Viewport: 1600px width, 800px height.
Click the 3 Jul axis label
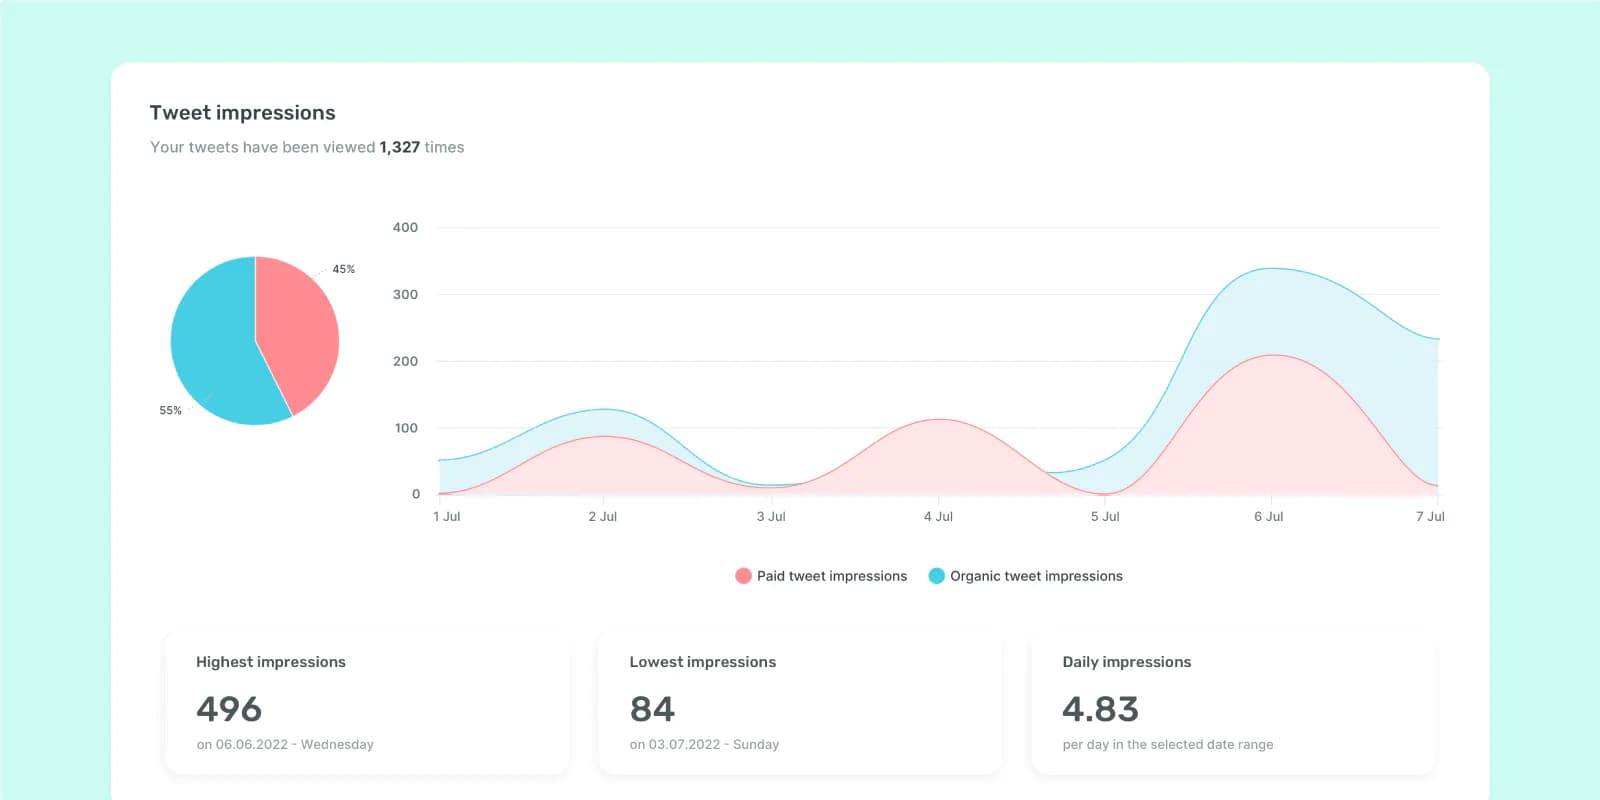coord(771,516)
